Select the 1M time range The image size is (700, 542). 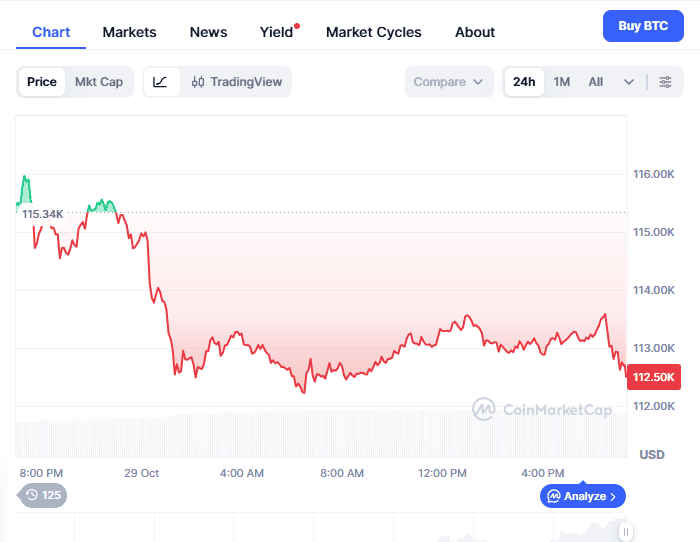562,82
